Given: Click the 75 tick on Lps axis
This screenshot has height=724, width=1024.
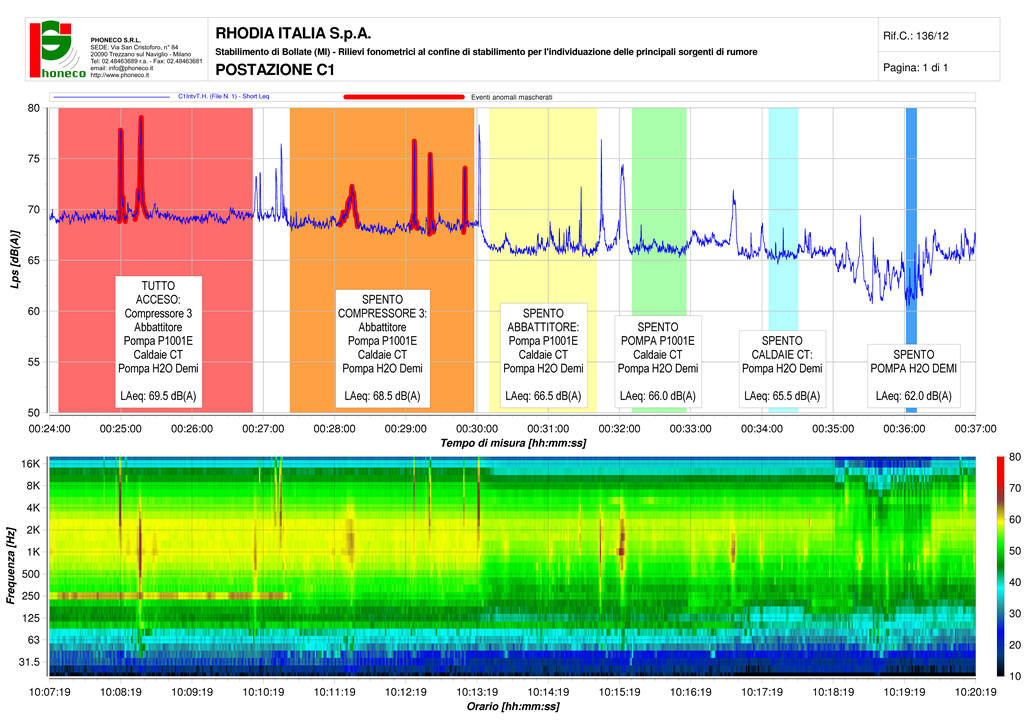Looking at the screenshot, I should pyautogui.click(x=33, y=159).
